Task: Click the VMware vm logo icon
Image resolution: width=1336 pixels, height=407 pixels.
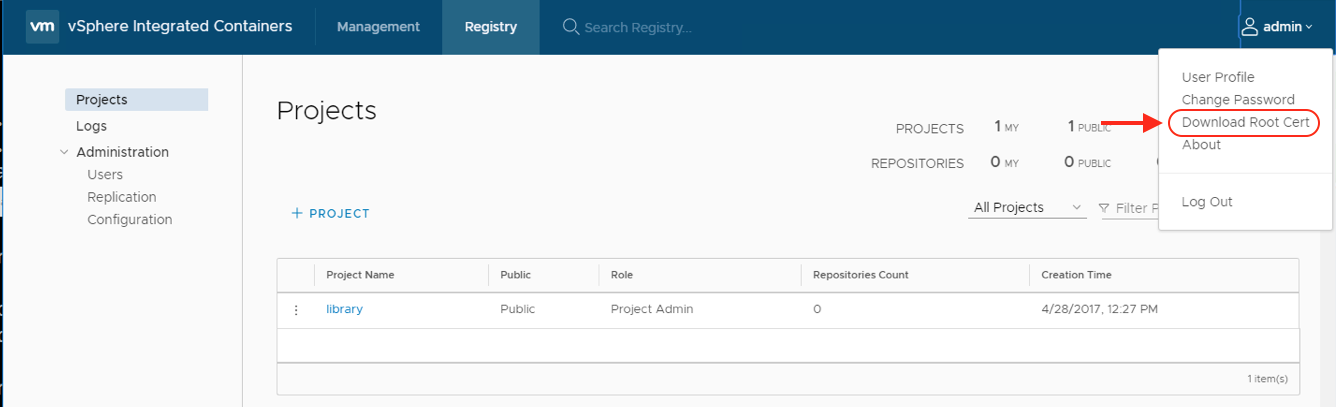Action: tap(42, 27)
